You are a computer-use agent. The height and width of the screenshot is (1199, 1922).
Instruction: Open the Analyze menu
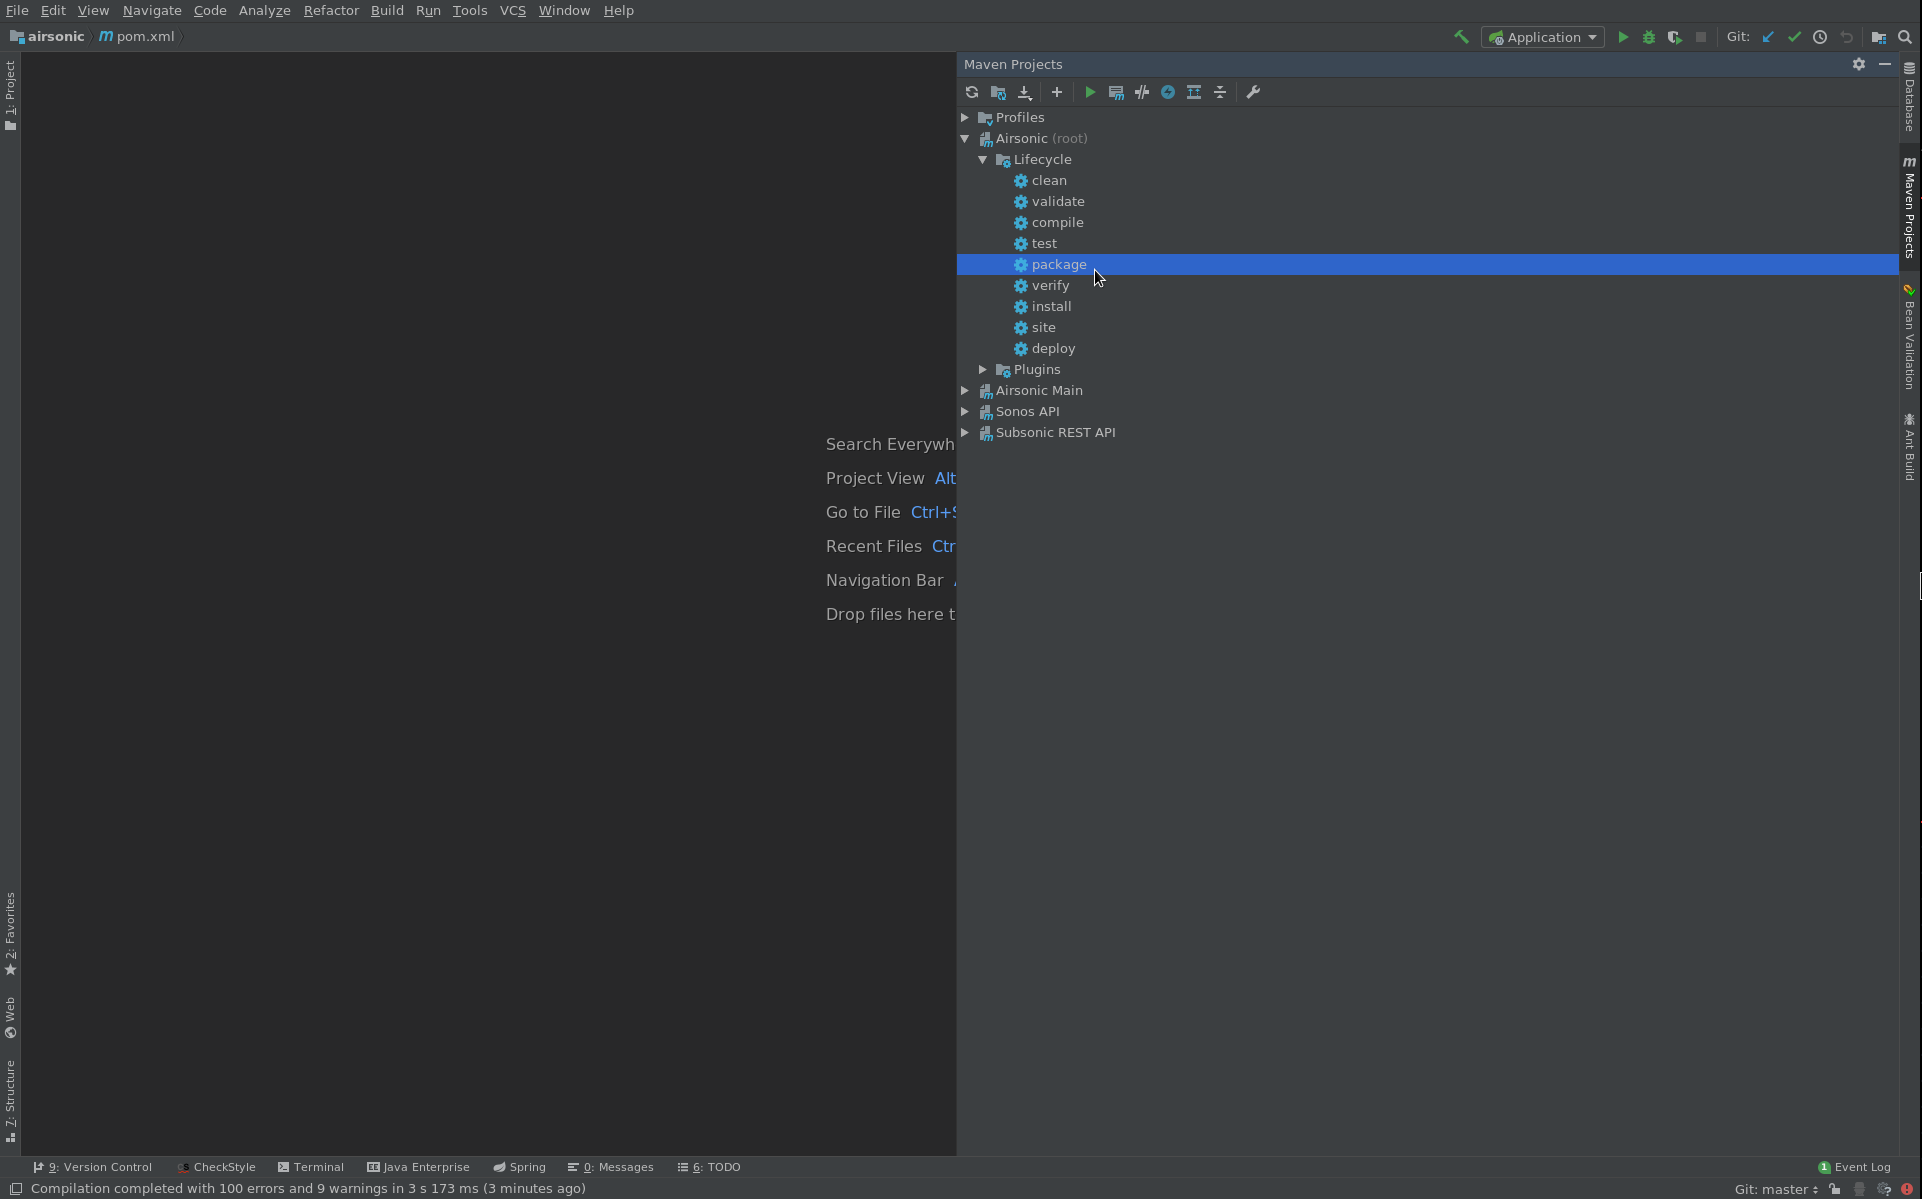(x=264, y=10)
